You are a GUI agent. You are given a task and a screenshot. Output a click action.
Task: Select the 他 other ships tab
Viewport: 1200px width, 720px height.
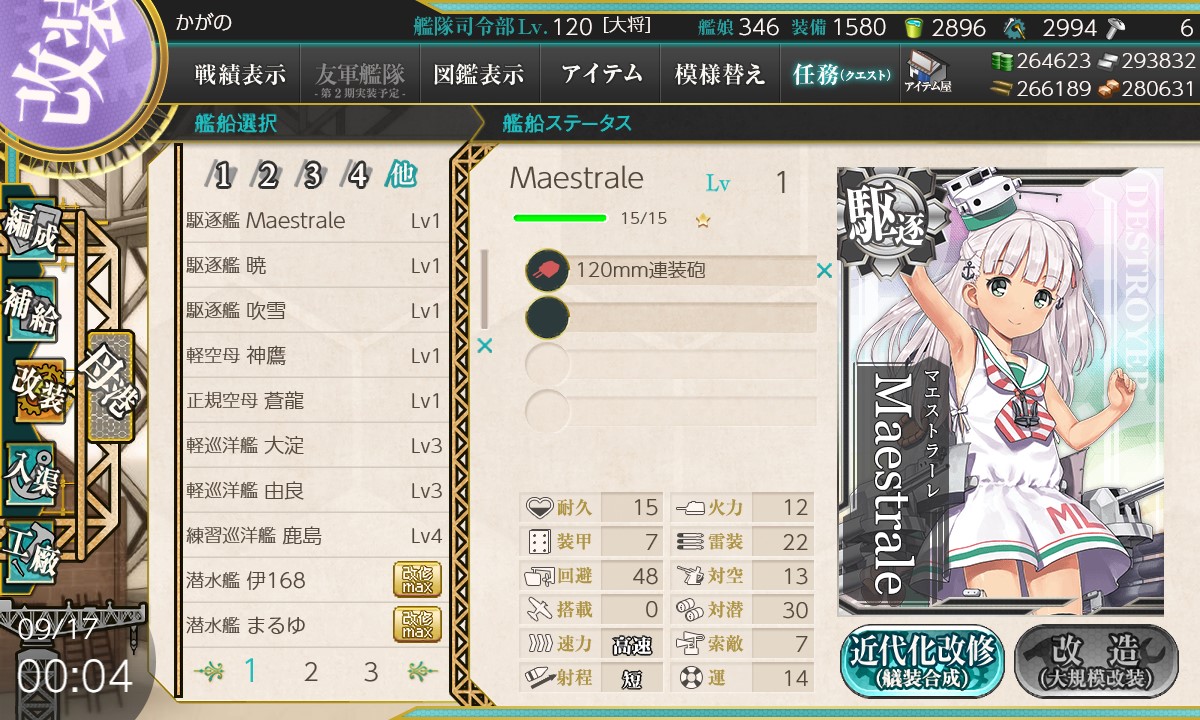coord(401,176)
